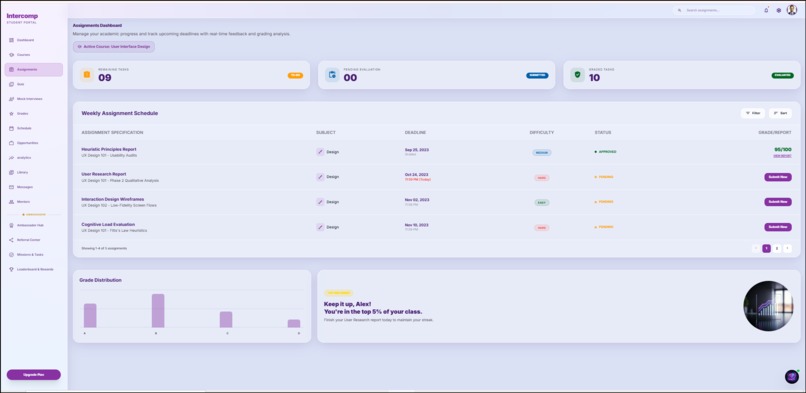This screenshot has height=393, width=806.
Task: Open Mock Interviews sidebar icon
Action: pyautogui.click(x=11, y=99)
